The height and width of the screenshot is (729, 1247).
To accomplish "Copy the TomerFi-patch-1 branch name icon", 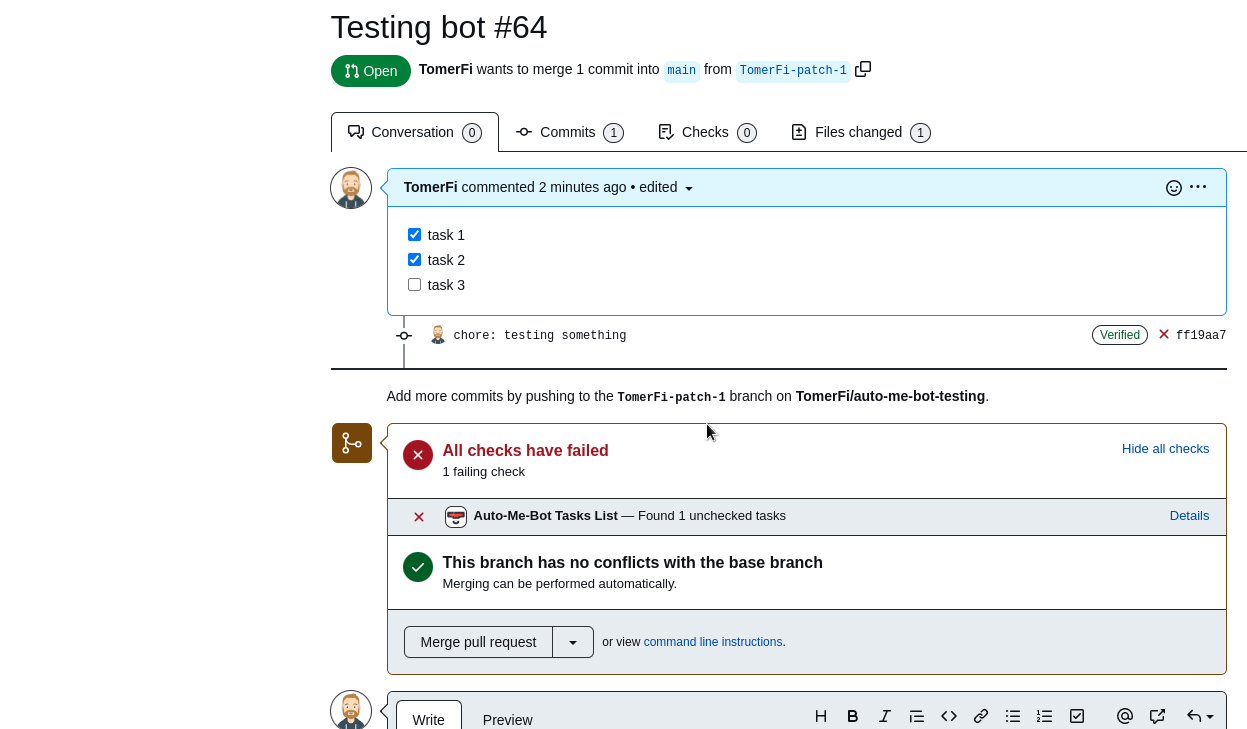I will pyautogui.click(x=863, y=69).
